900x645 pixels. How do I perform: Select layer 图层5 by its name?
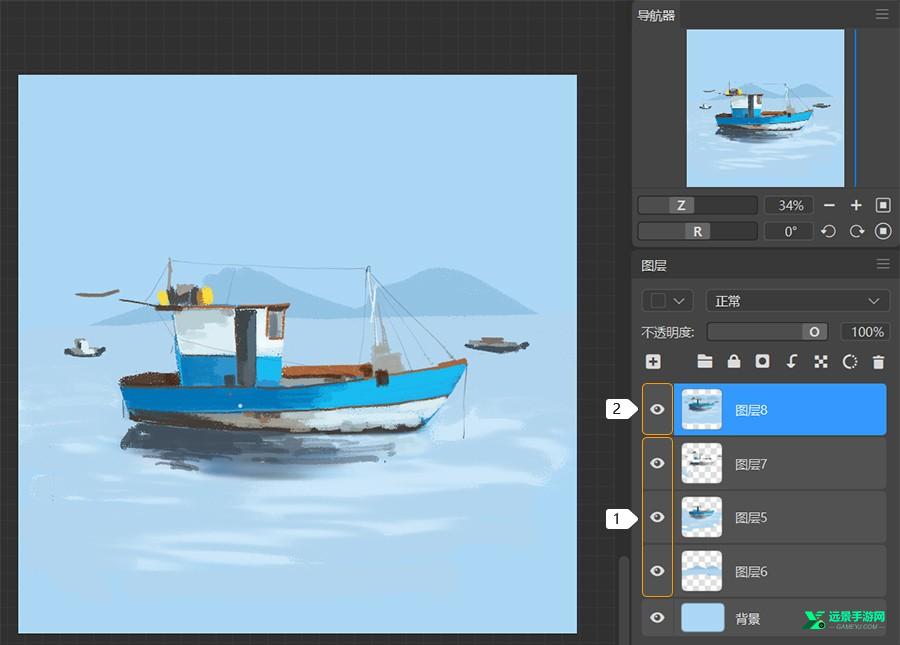pyautogui.click(x=751, y=518)
